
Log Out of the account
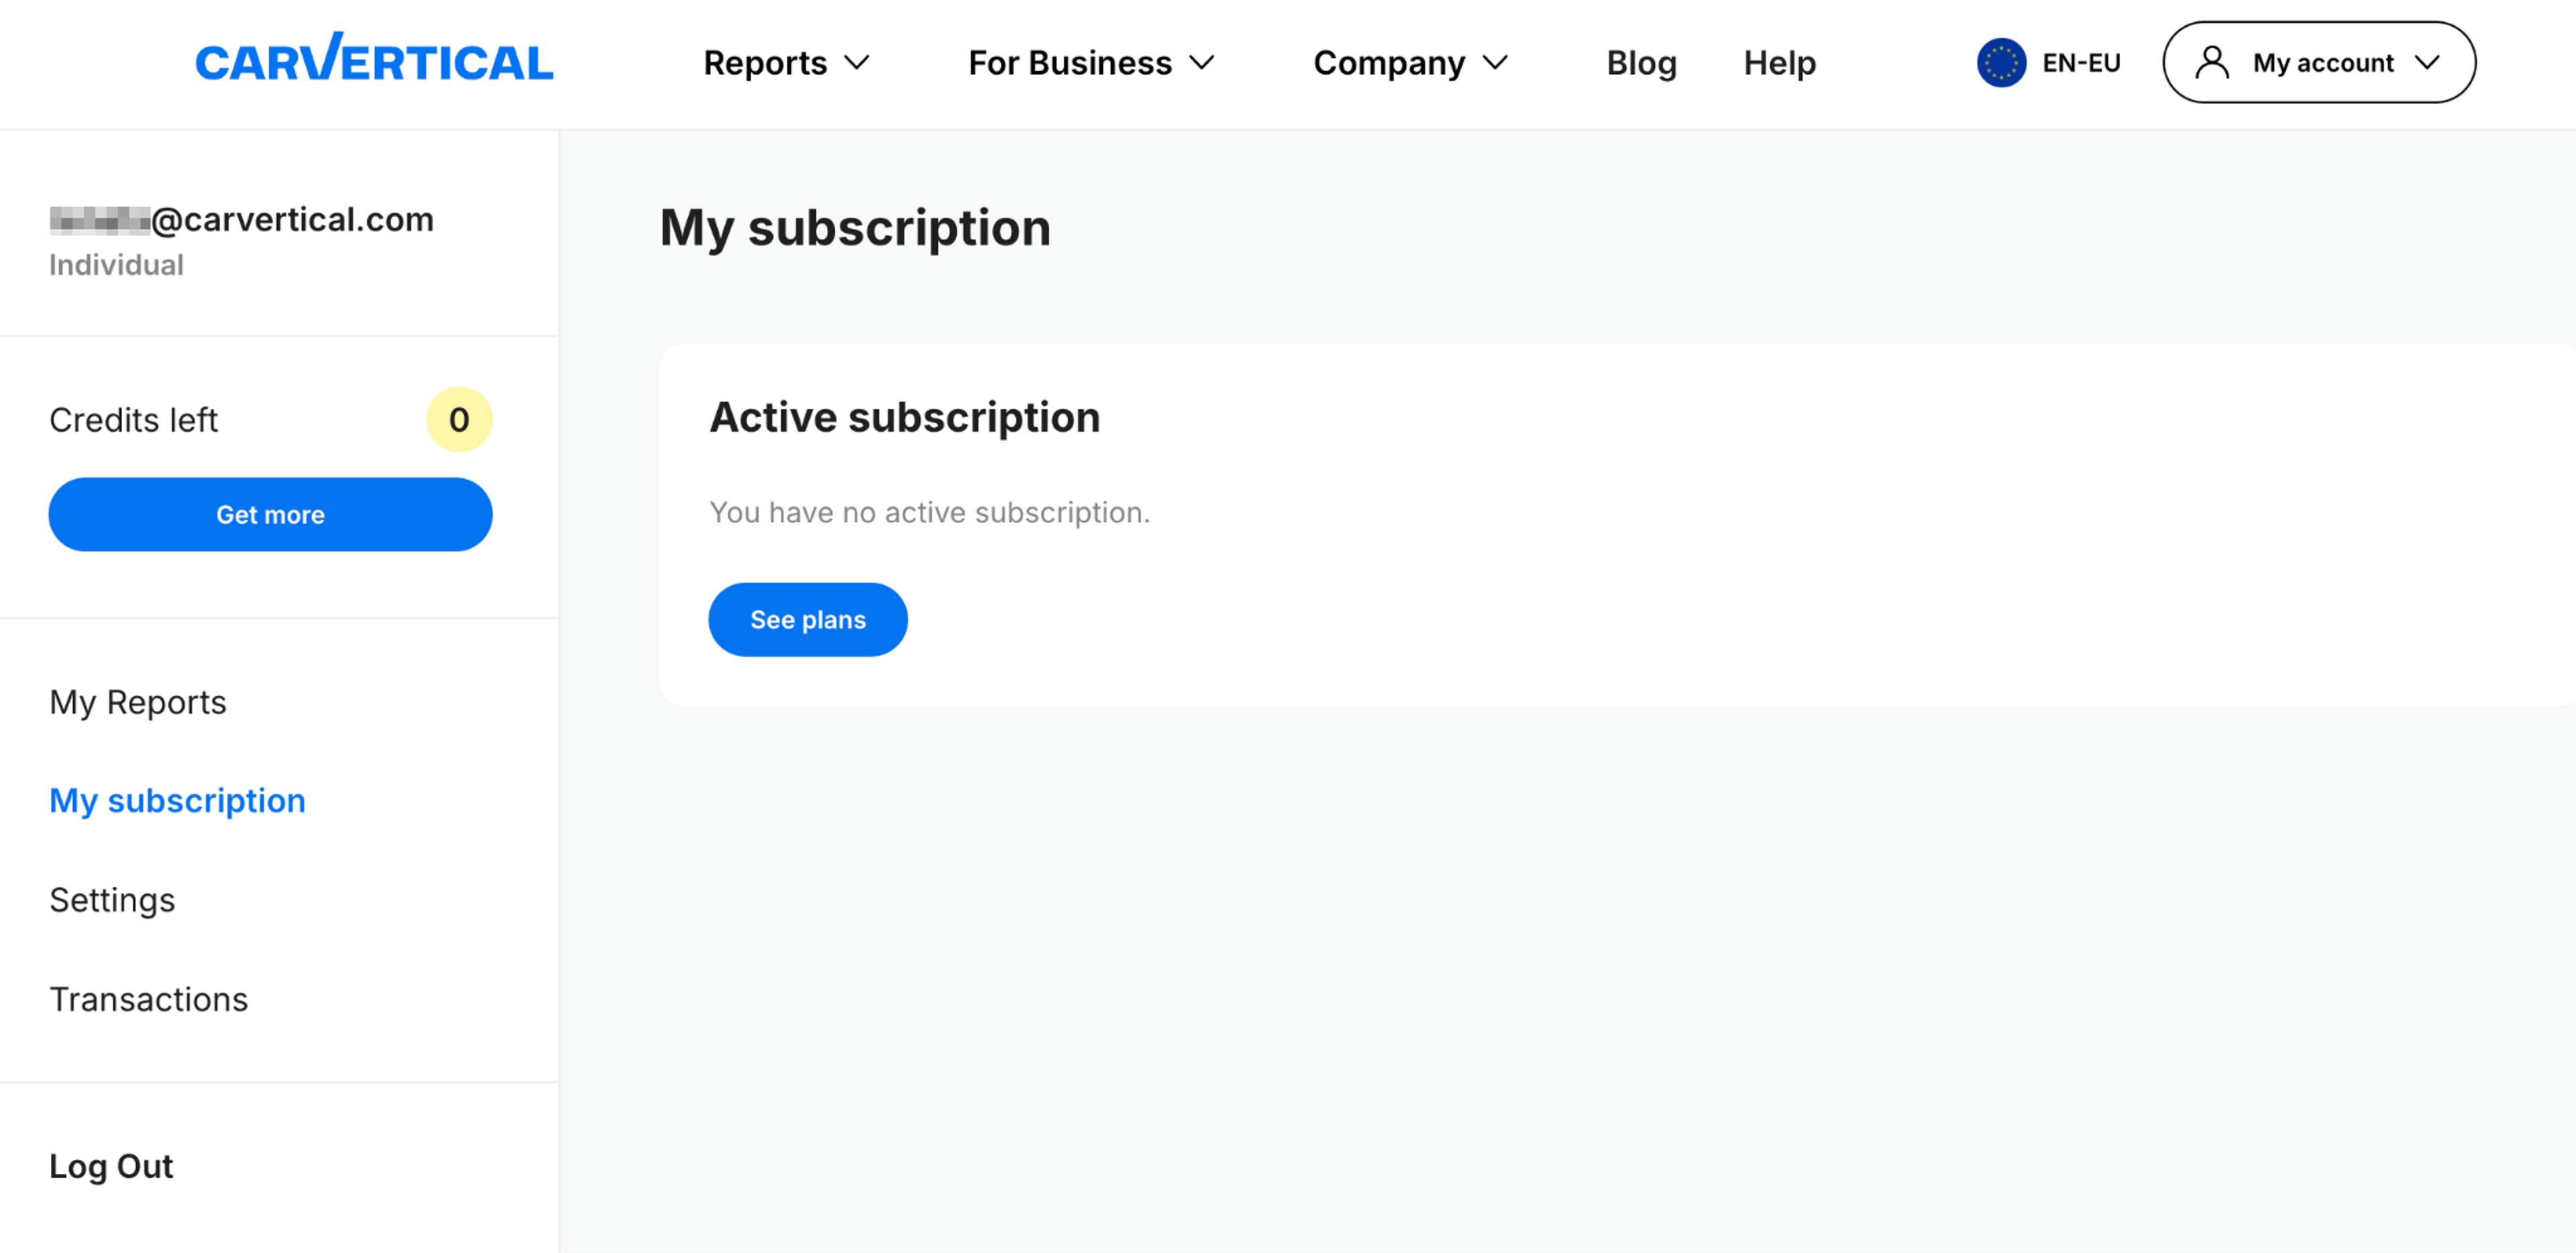111,1166
